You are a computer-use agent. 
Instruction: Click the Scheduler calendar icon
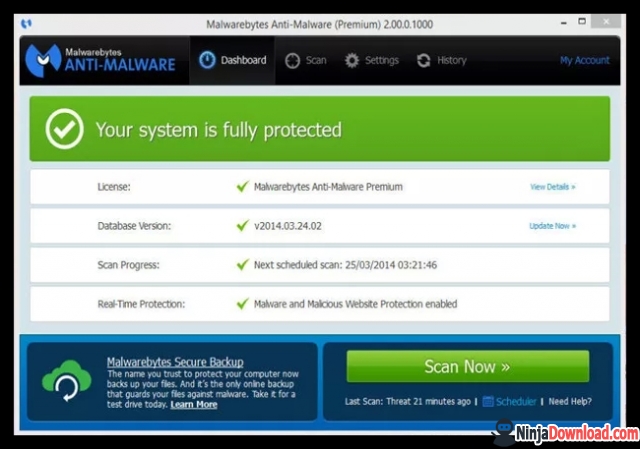point(488,401)
